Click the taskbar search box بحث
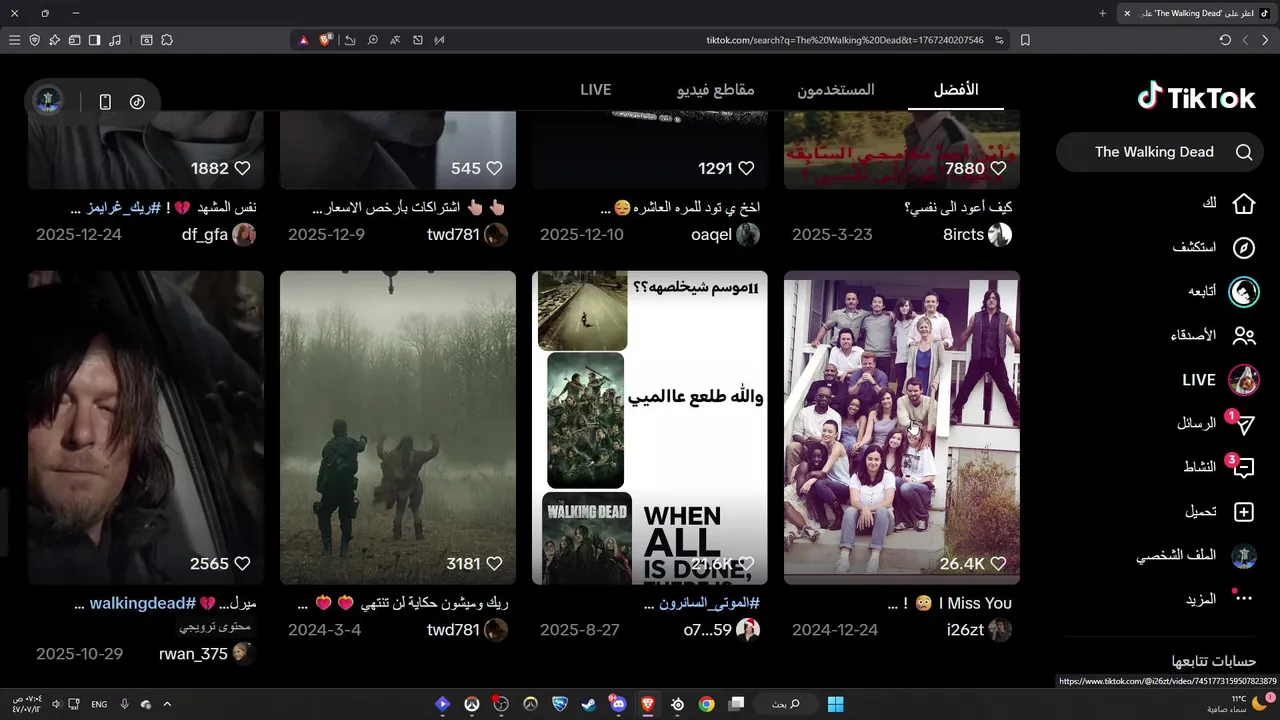The height and width of the screenshot is (720, 1280). 786,704
